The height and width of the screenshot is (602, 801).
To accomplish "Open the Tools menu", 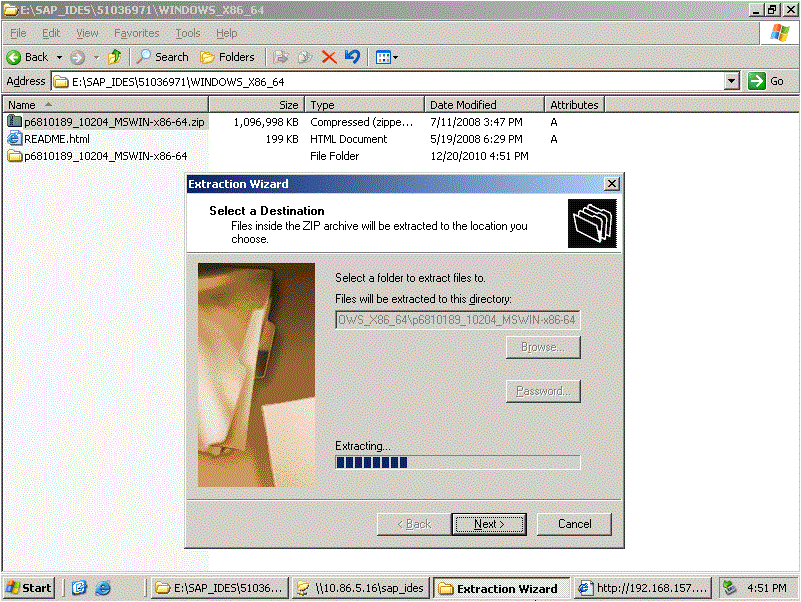I will (x=188, y=33).
